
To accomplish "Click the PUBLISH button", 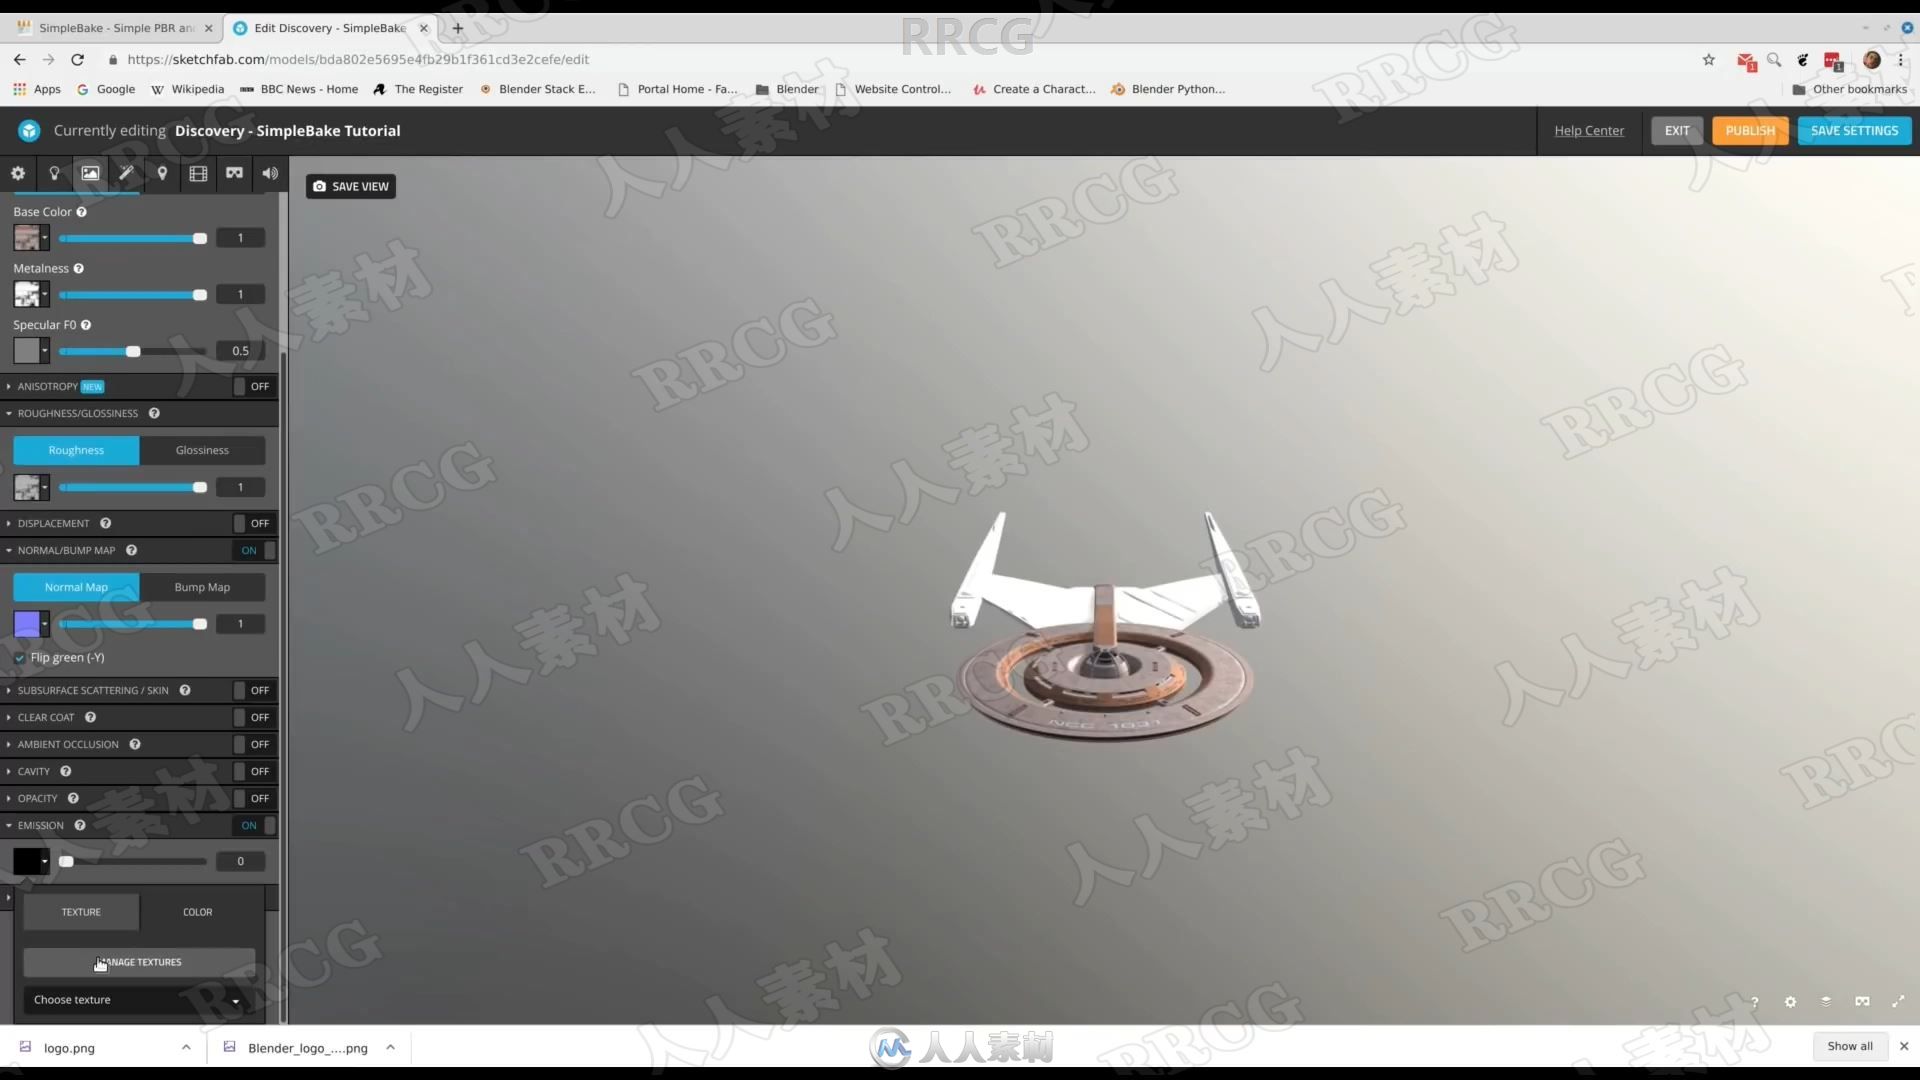I will pyautogui.click(x=1750, y=129).
